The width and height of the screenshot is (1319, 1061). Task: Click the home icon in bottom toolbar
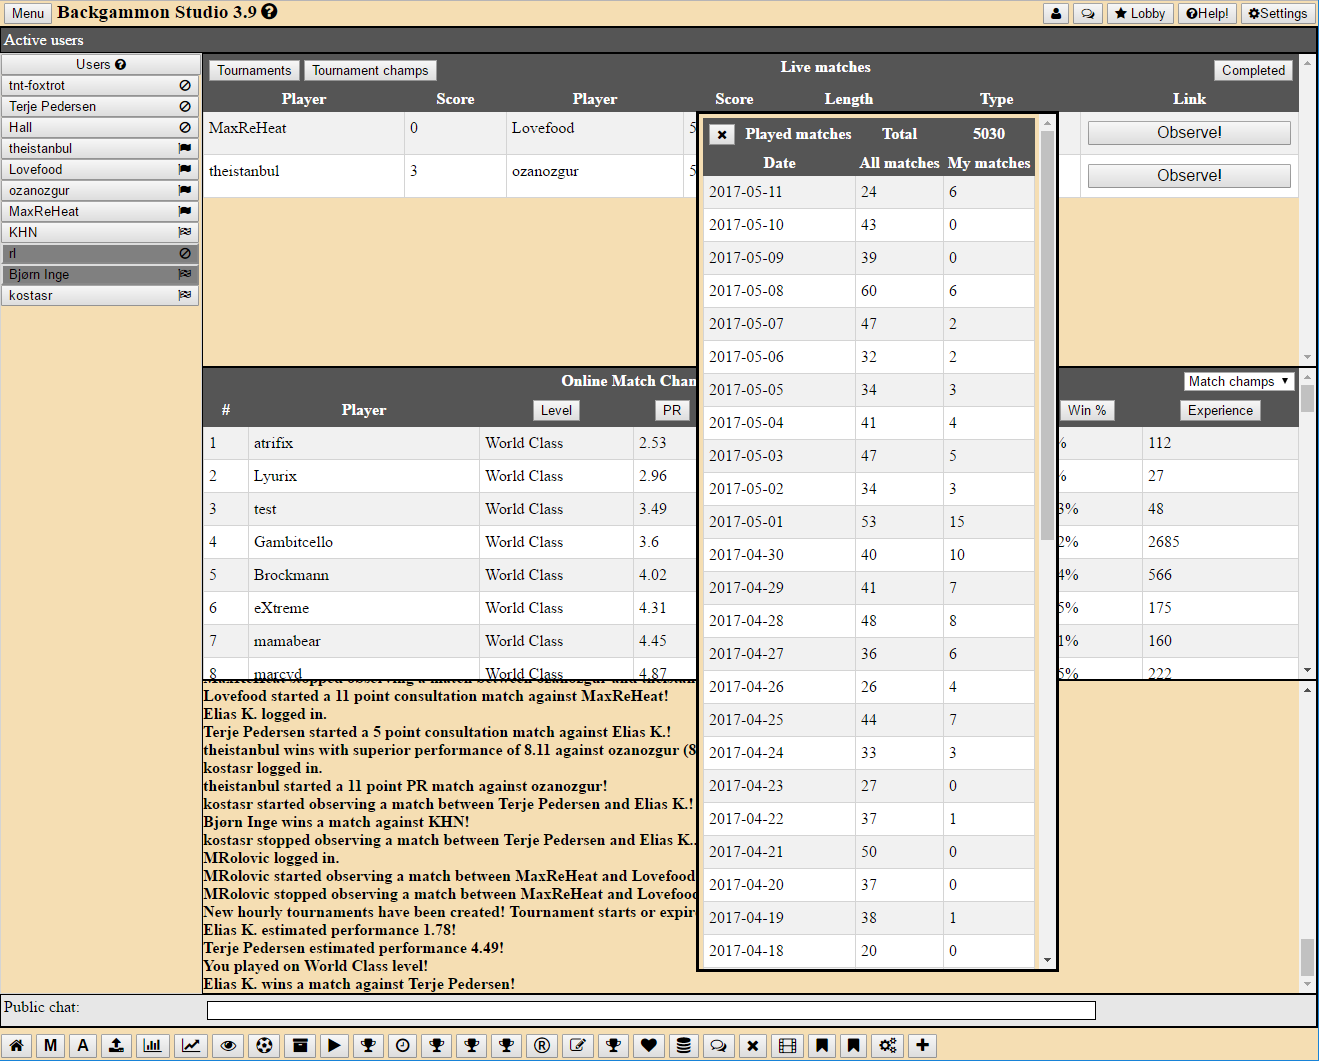point(17,1045)
